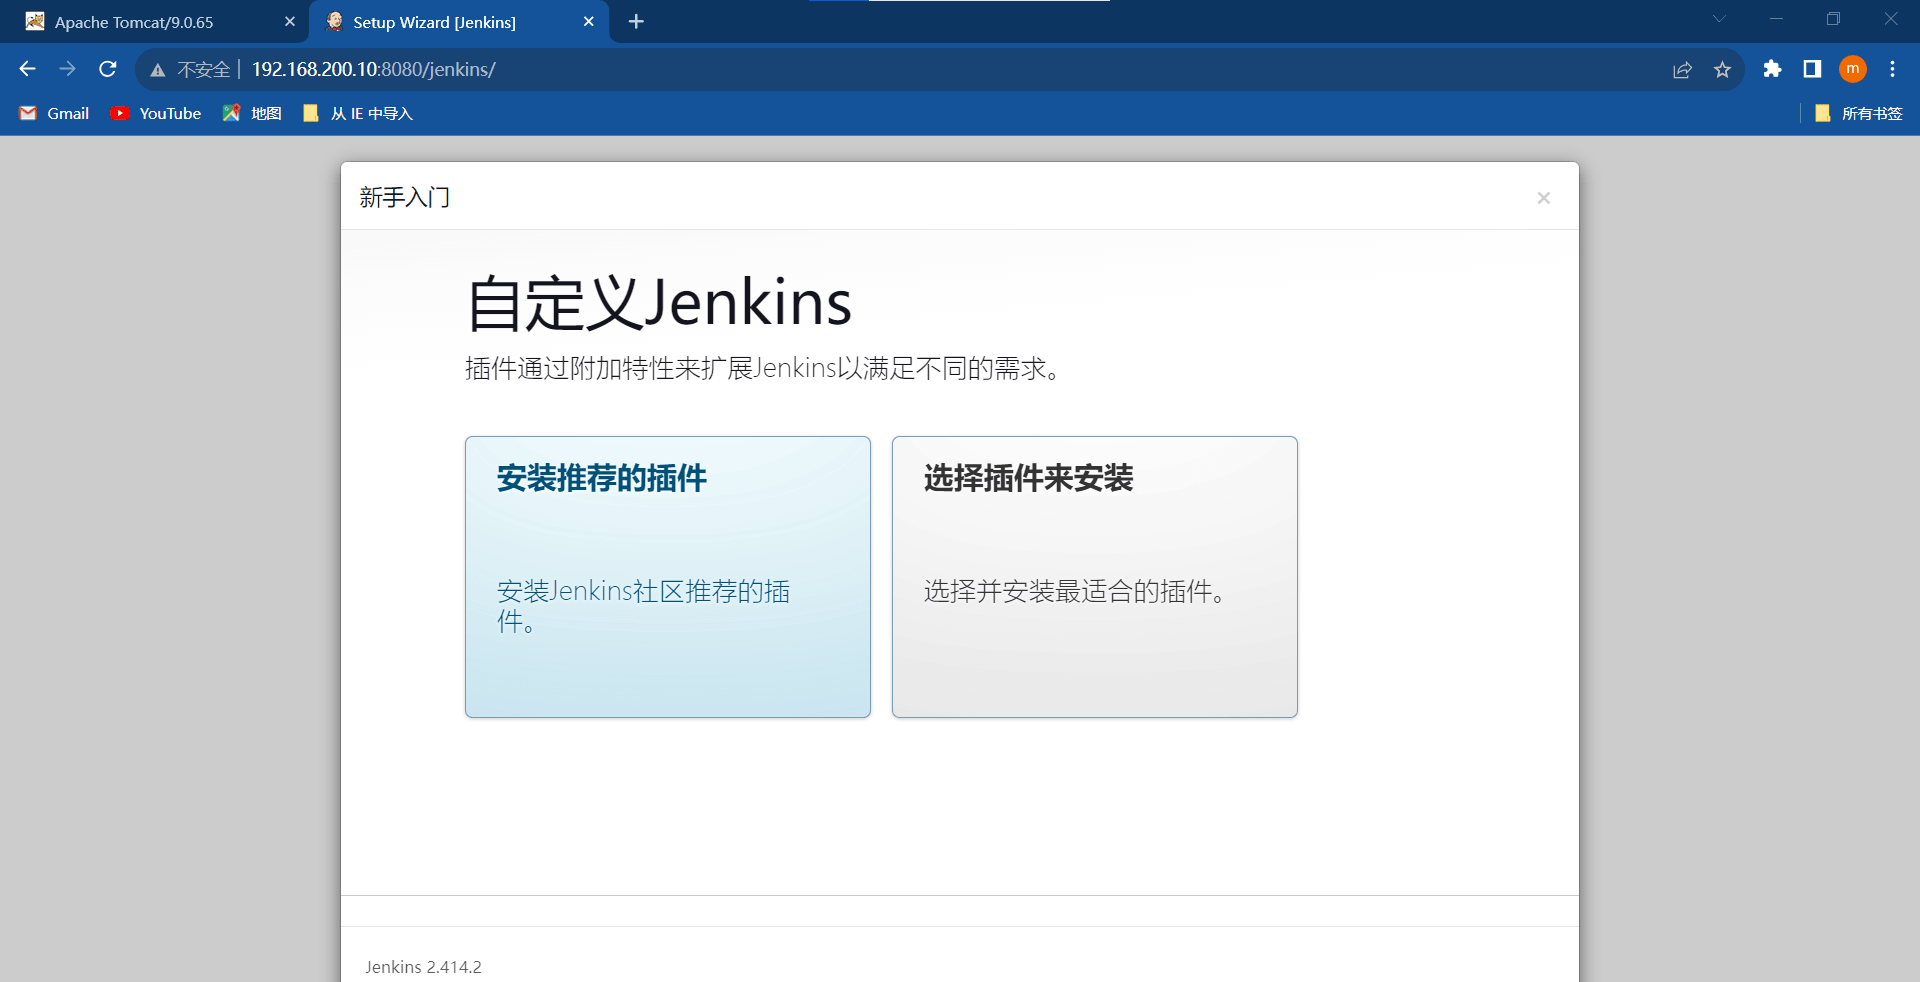This screenshot has height=982, width=1920.
Task: Click the Jenkins 2.414.2 version text
Action: [x=423, y=967]
